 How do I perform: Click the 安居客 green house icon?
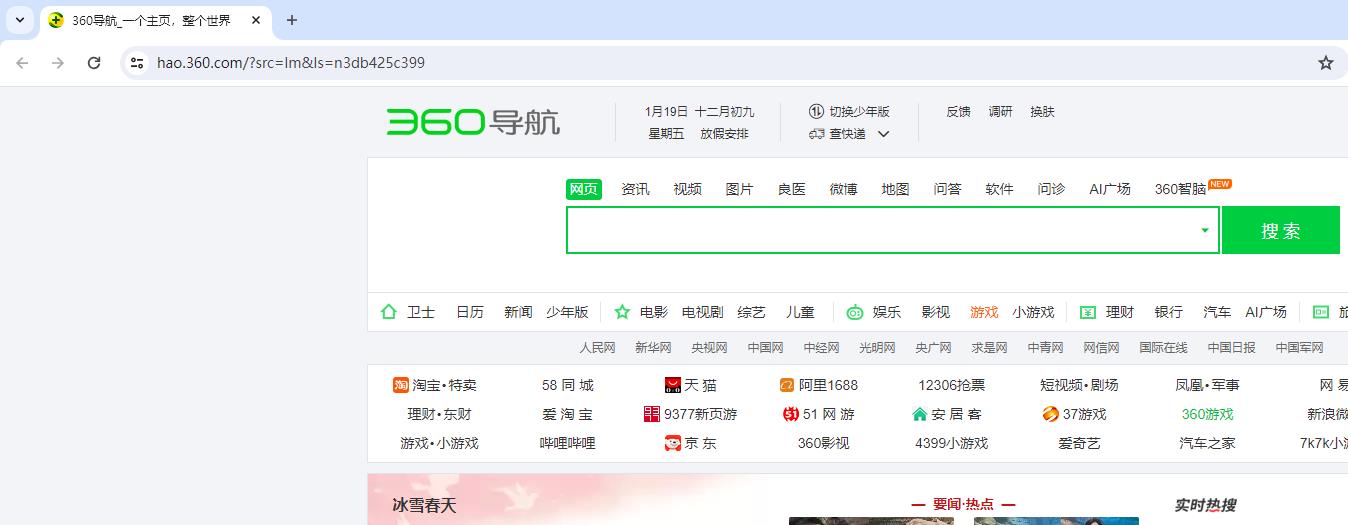(x=920, y=414)
